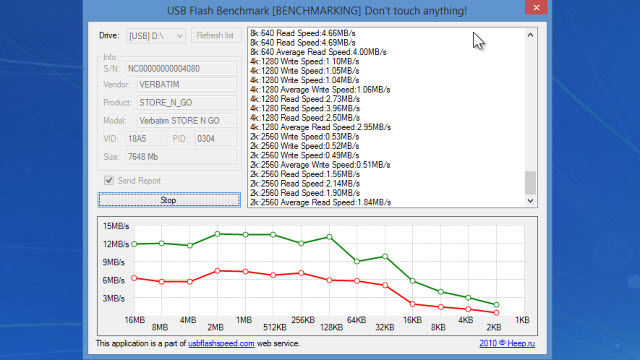The width and height of the screenshot is (640, 360).
Task: Open the usbflashspeed.com link
Action: click(221, 343)
